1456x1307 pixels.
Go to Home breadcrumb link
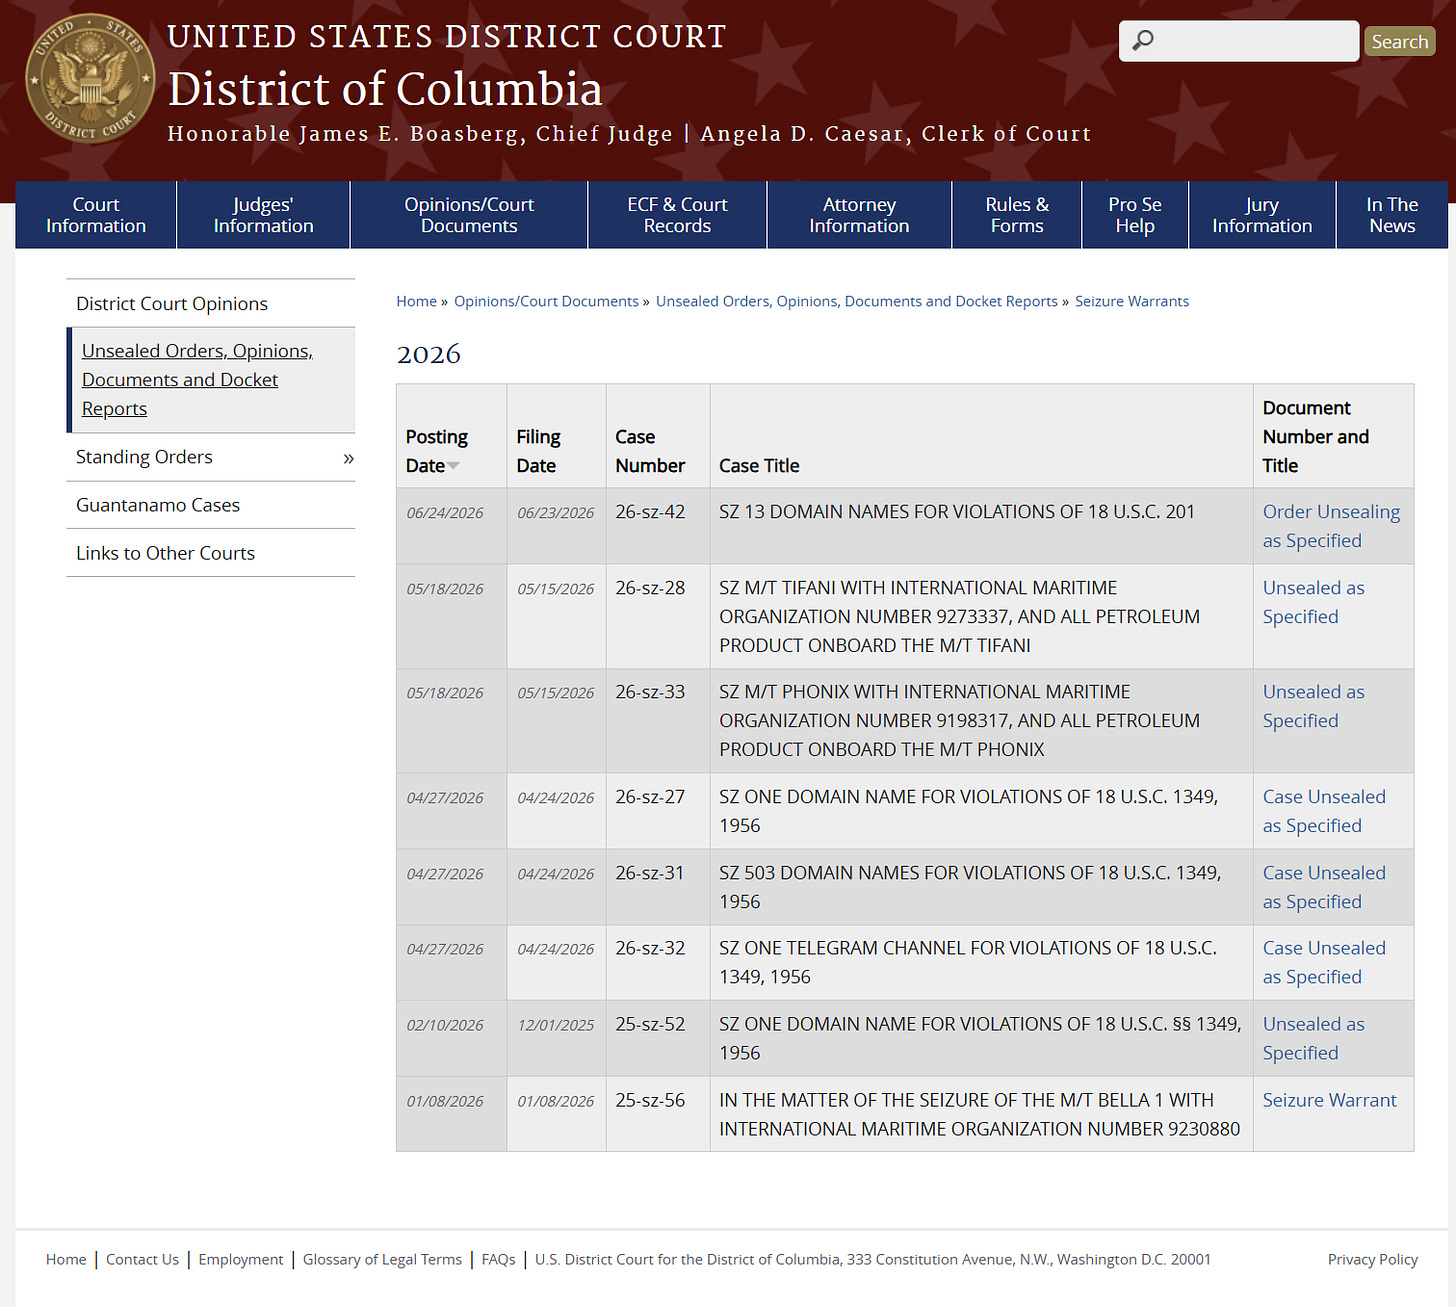(x=416, y=301)
